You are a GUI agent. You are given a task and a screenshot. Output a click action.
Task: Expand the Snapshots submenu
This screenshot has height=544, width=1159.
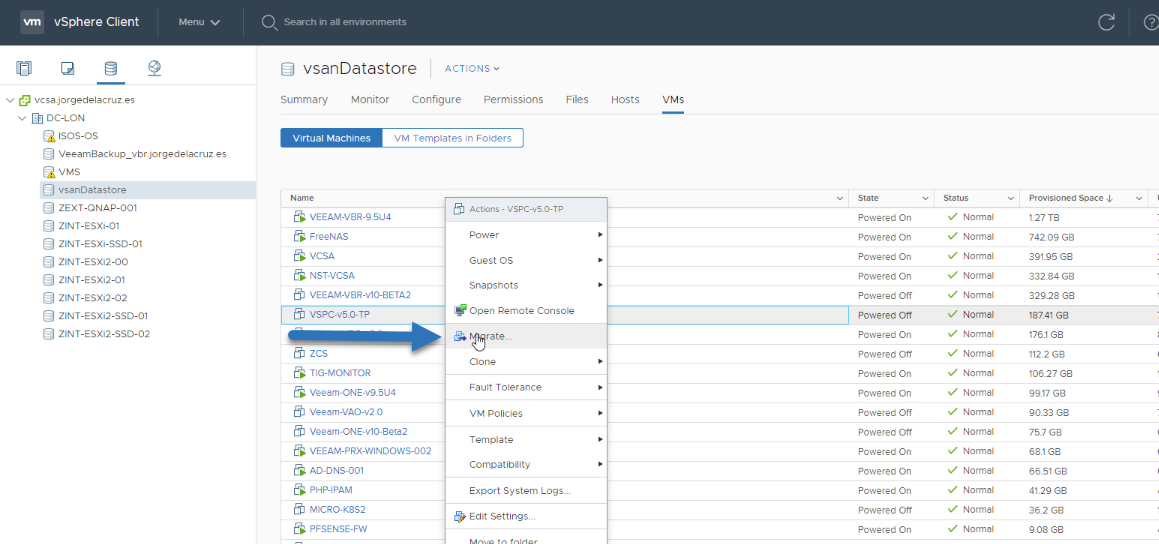pos(526,285)
